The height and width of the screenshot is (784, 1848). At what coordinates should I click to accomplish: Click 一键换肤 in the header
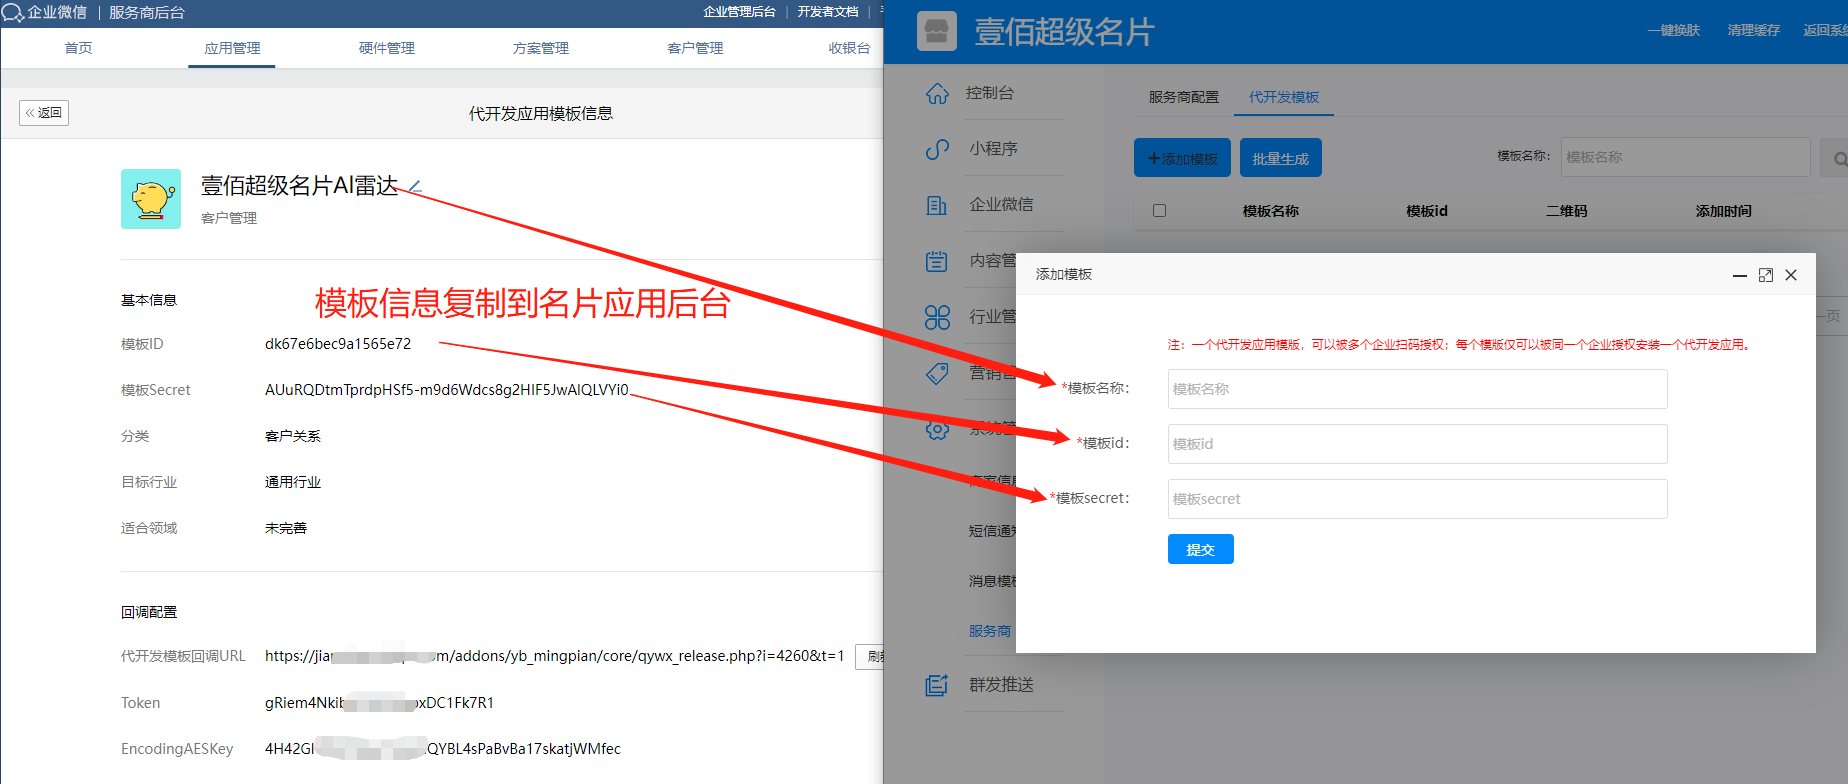pyautogui.click(x=1674, y=31)
